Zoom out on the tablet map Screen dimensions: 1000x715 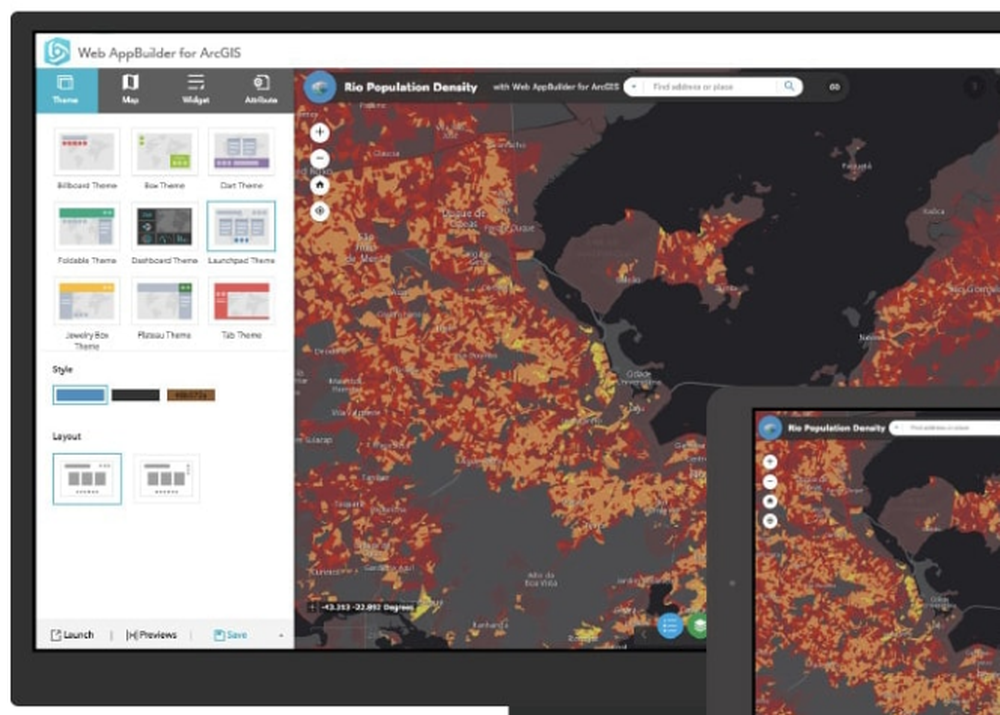click(x=770, y=482)
